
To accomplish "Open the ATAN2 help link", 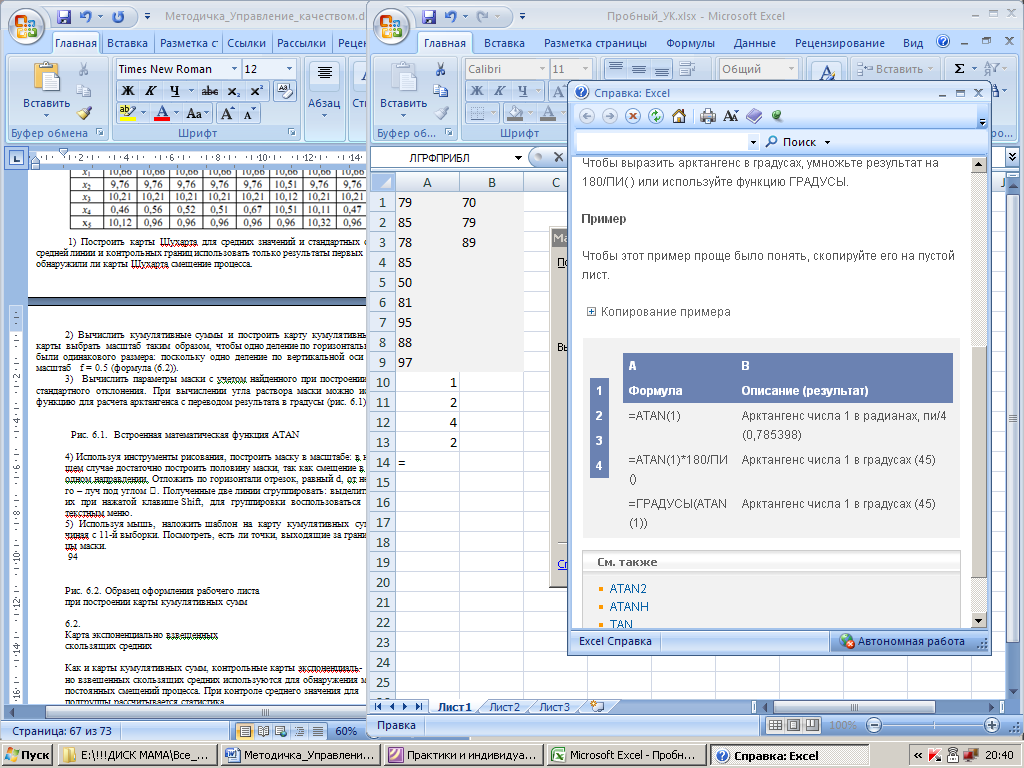I will (628, 588).
